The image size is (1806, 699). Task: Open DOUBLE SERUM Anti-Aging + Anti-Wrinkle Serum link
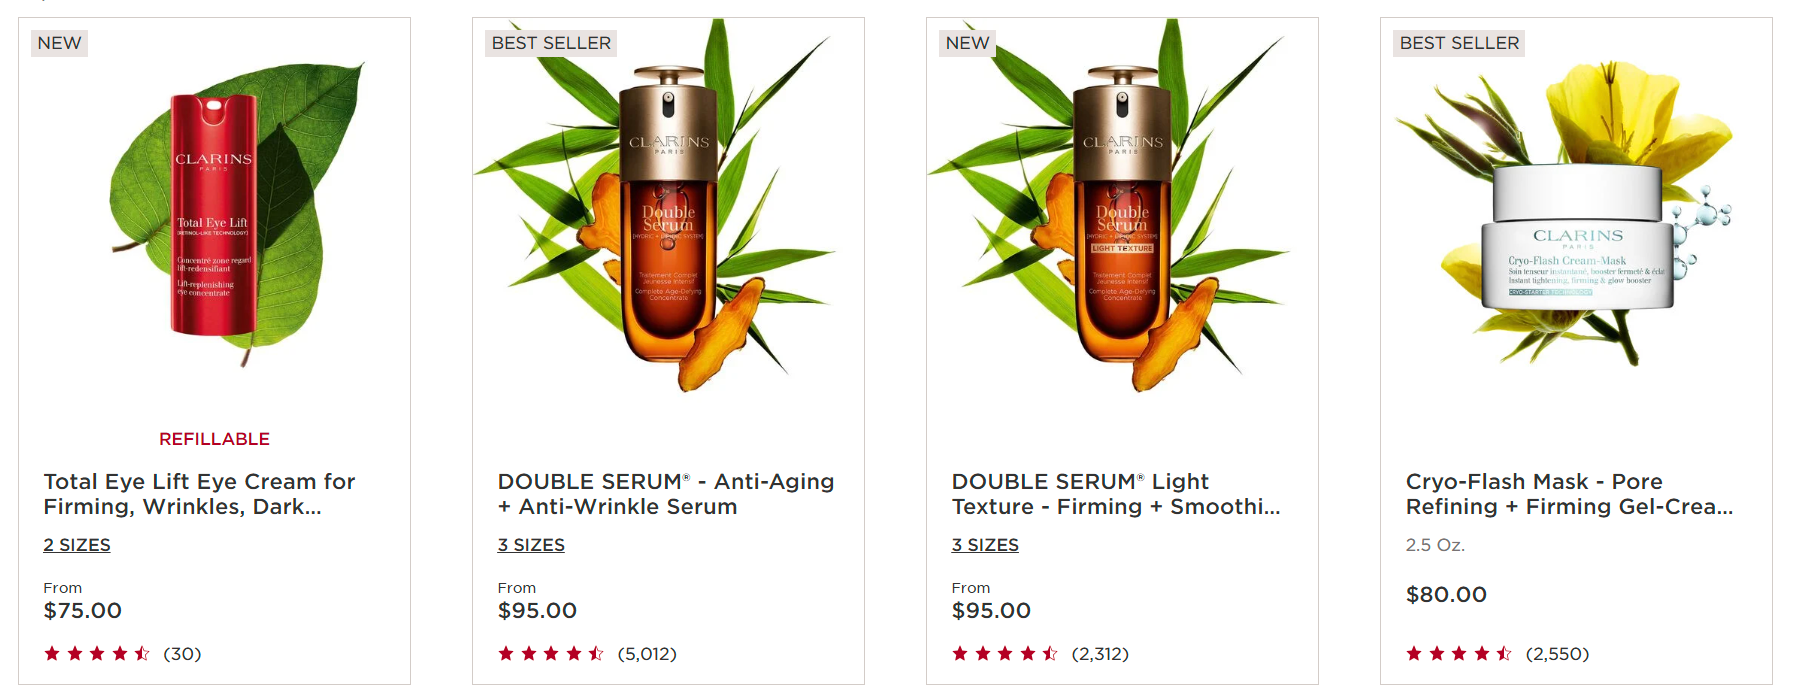pos(666,494)
